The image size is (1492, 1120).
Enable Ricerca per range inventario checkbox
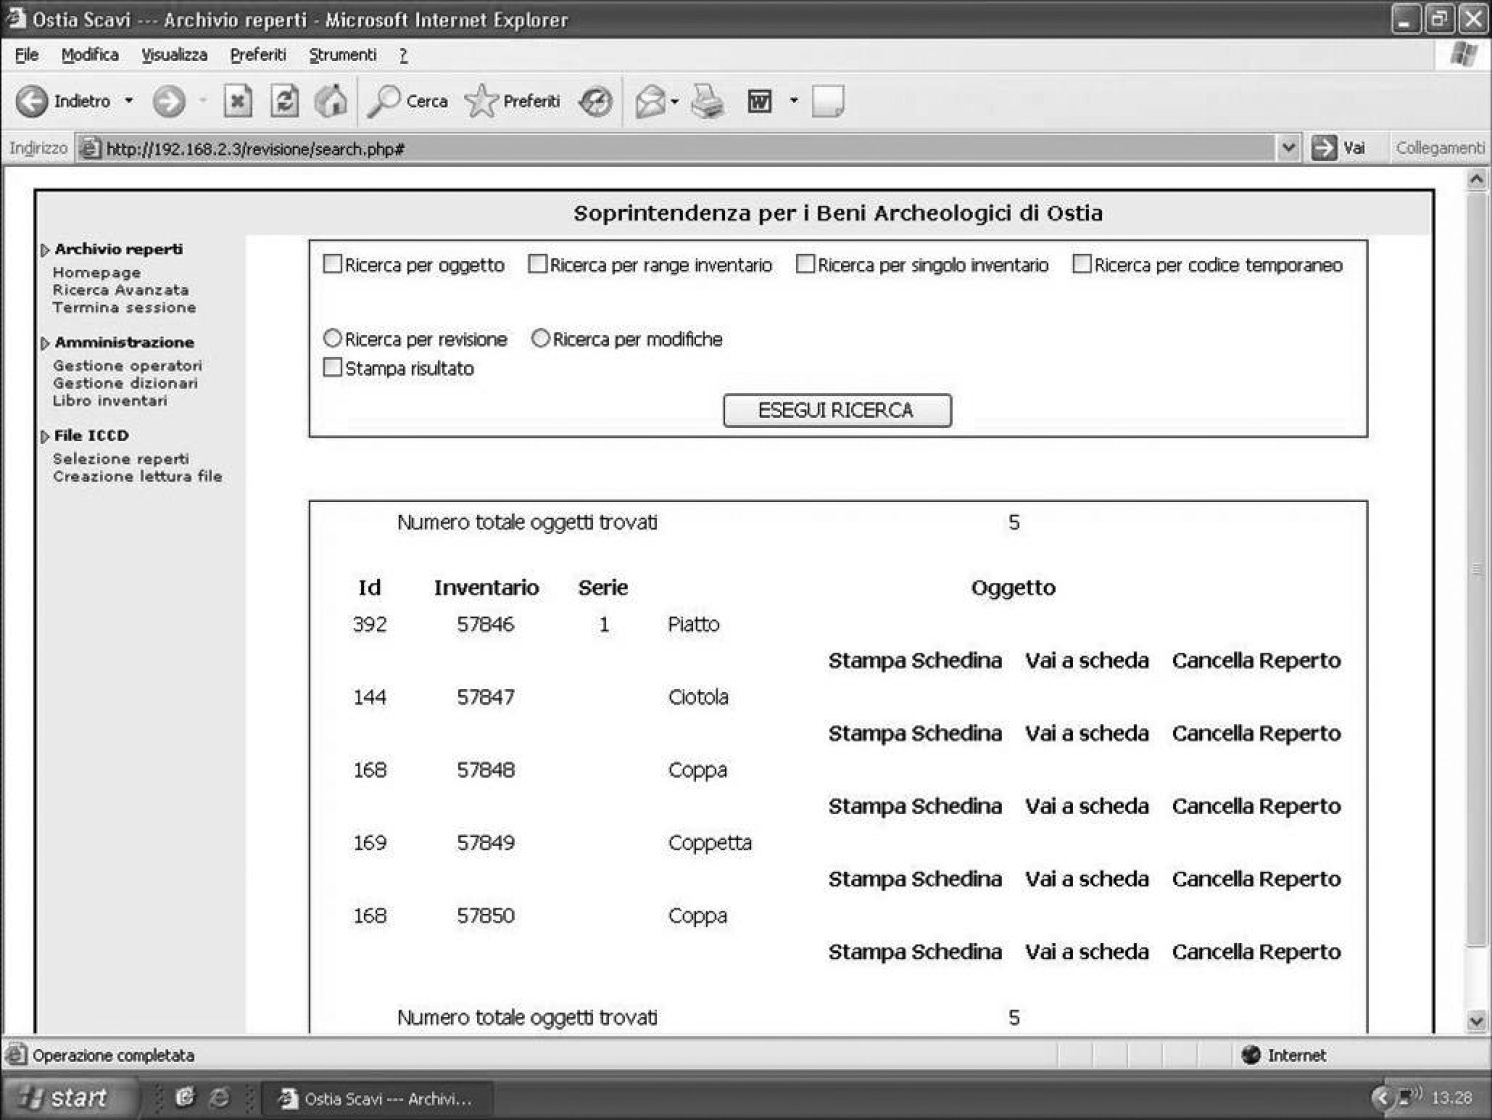click(538, 264)
